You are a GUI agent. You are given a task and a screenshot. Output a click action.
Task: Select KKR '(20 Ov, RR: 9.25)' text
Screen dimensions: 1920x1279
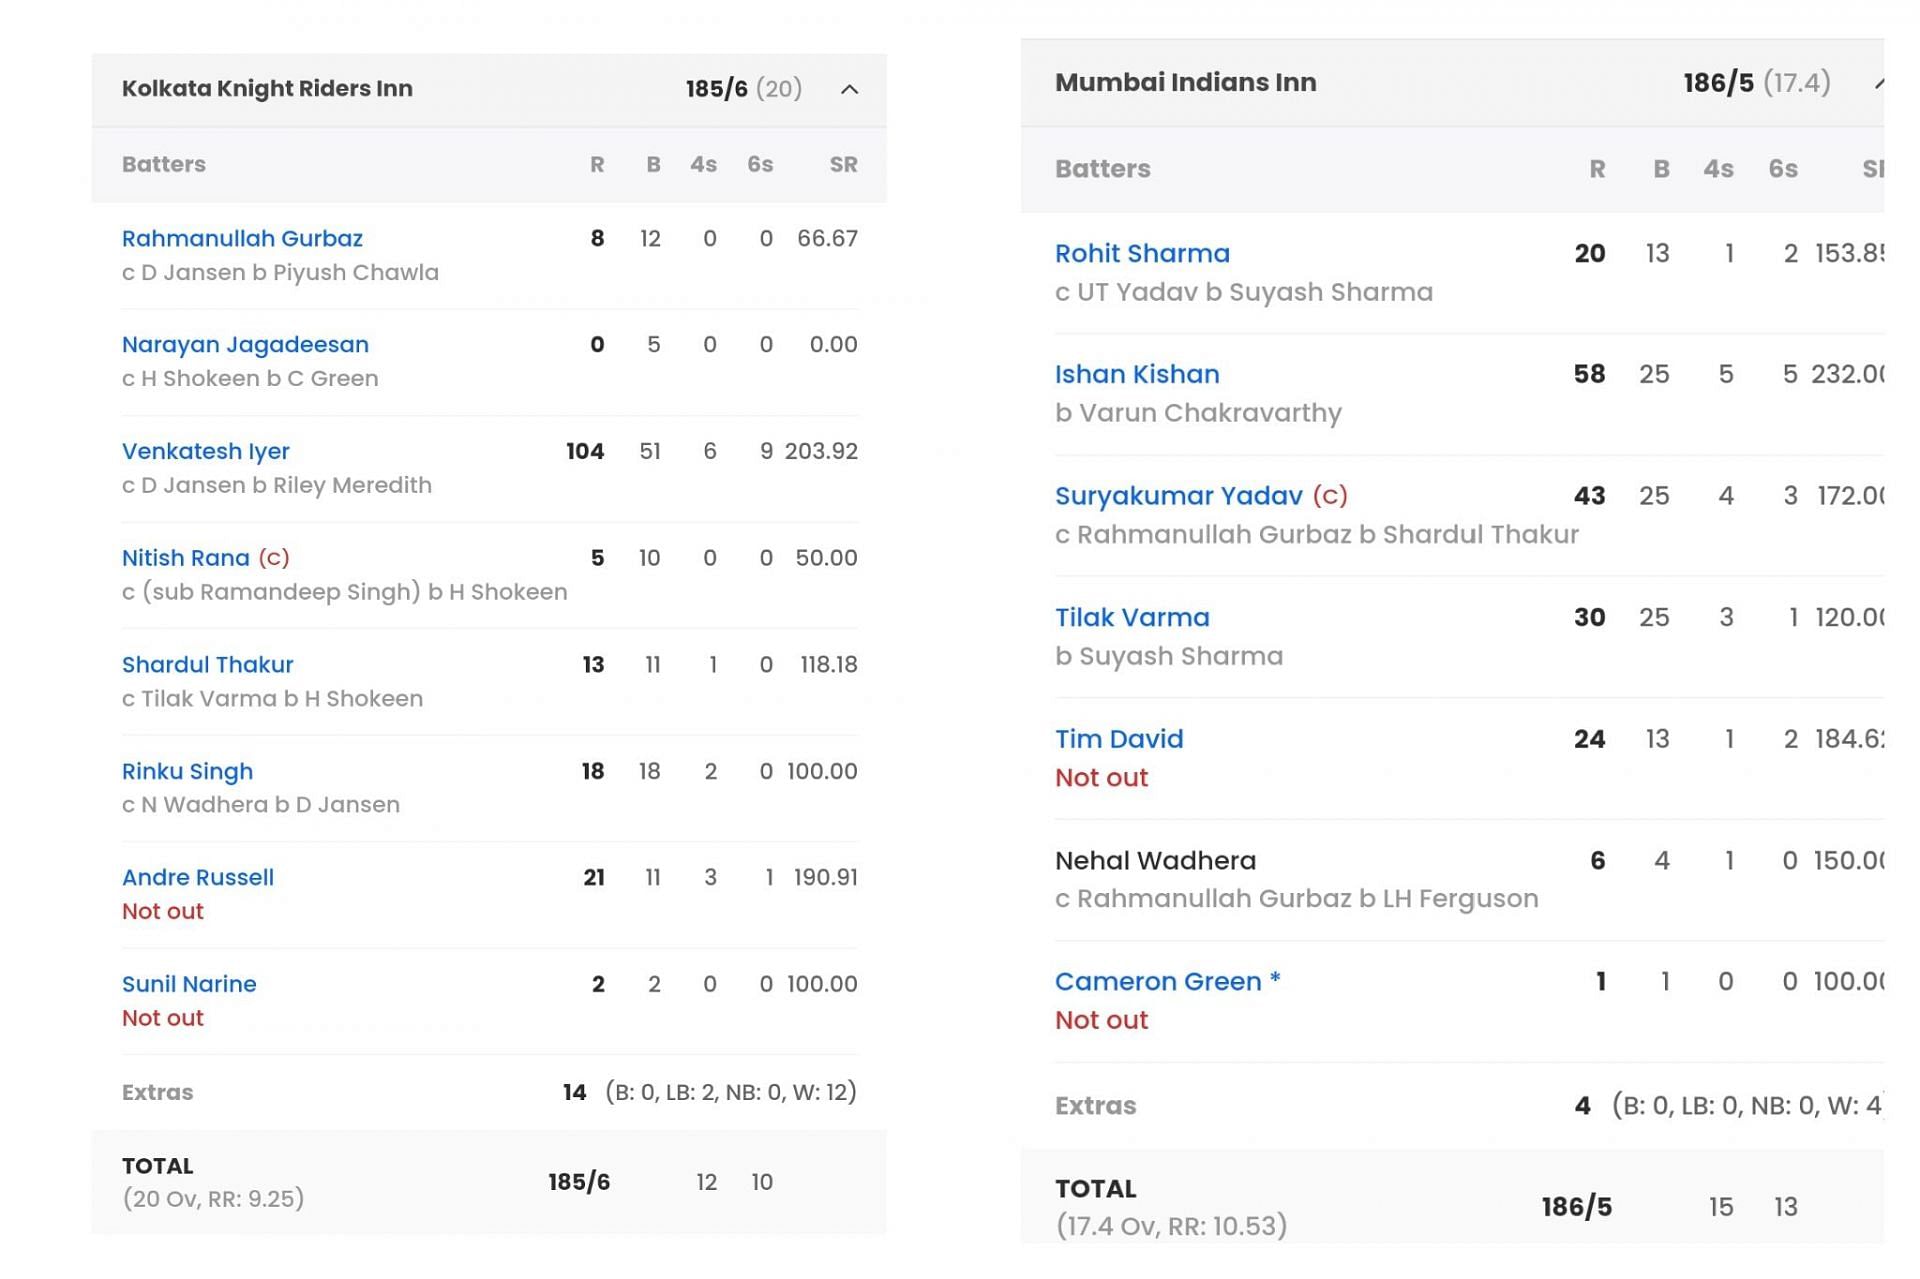(213, 1199)
